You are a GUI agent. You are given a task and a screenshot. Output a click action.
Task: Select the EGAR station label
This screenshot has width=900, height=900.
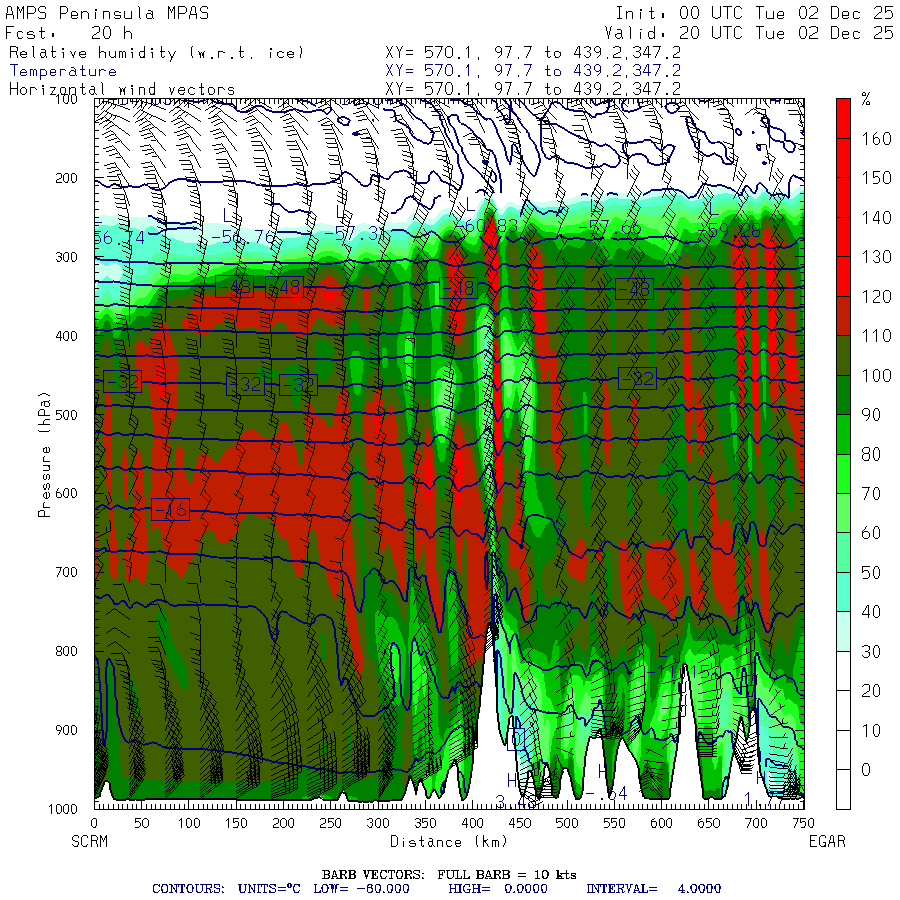(x=827, y=841)
